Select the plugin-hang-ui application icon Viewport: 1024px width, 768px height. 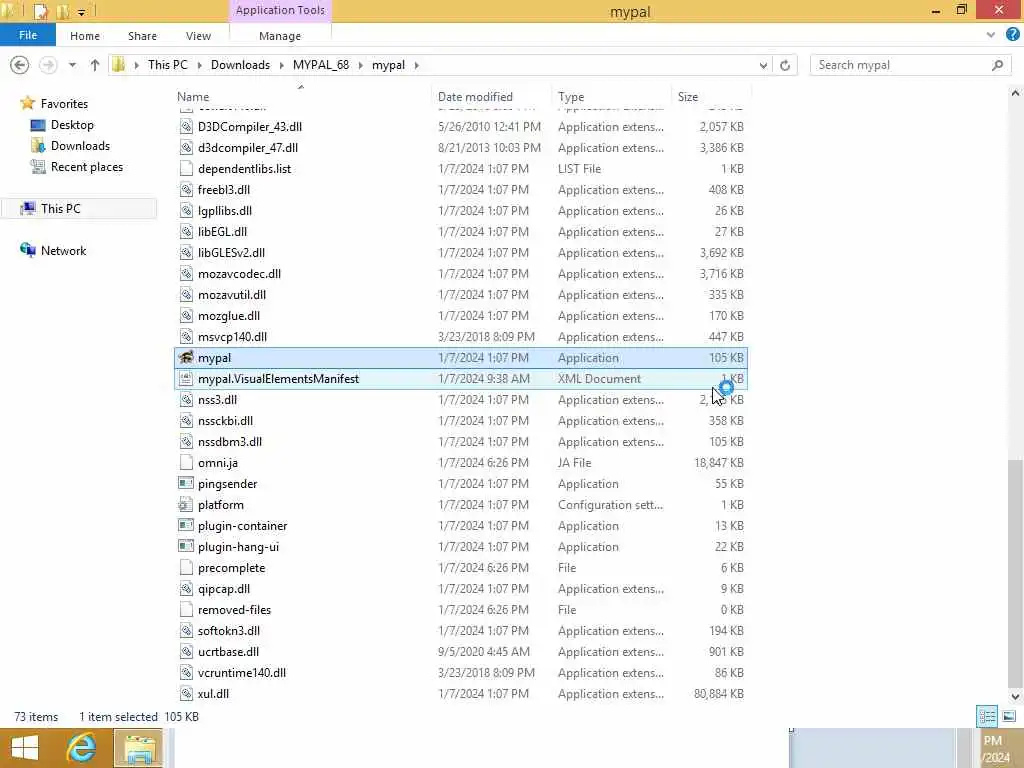(186, 546)
